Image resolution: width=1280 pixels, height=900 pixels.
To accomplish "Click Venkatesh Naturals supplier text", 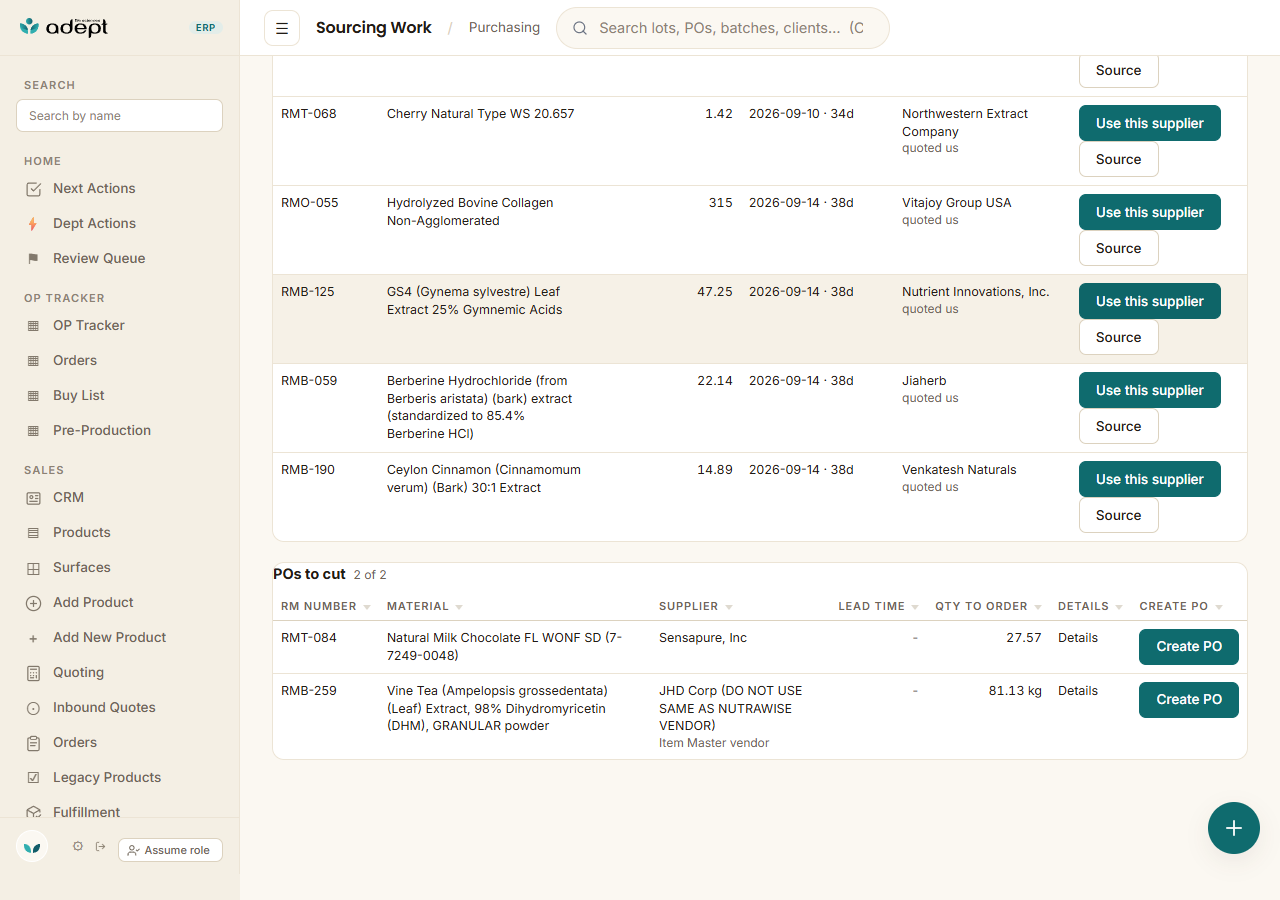I will [x=959, y=470].
